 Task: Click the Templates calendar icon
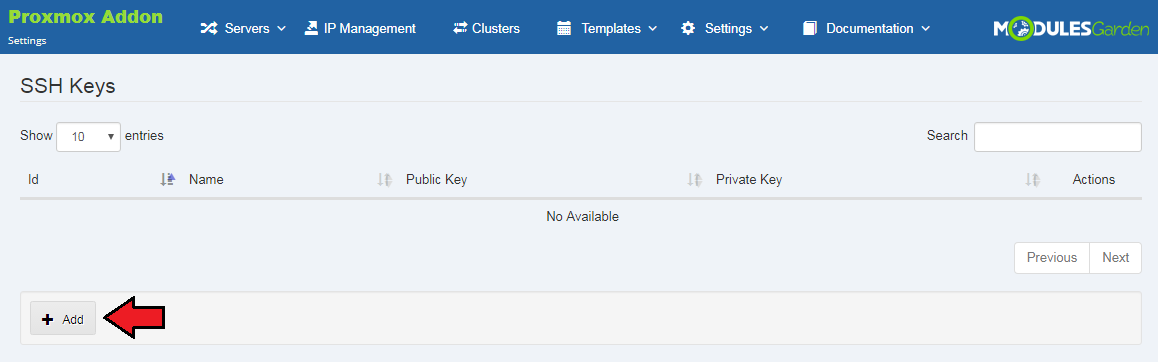[564, 29]
